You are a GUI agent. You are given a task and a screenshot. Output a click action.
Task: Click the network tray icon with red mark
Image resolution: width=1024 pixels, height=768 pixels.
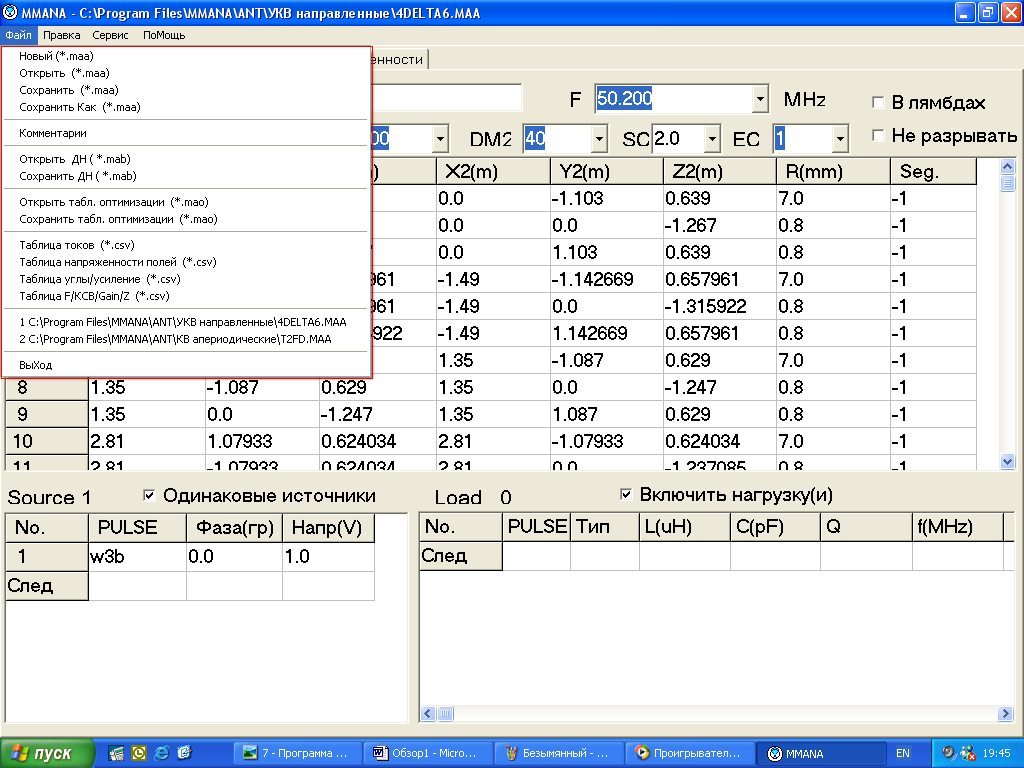click(967, 753)
